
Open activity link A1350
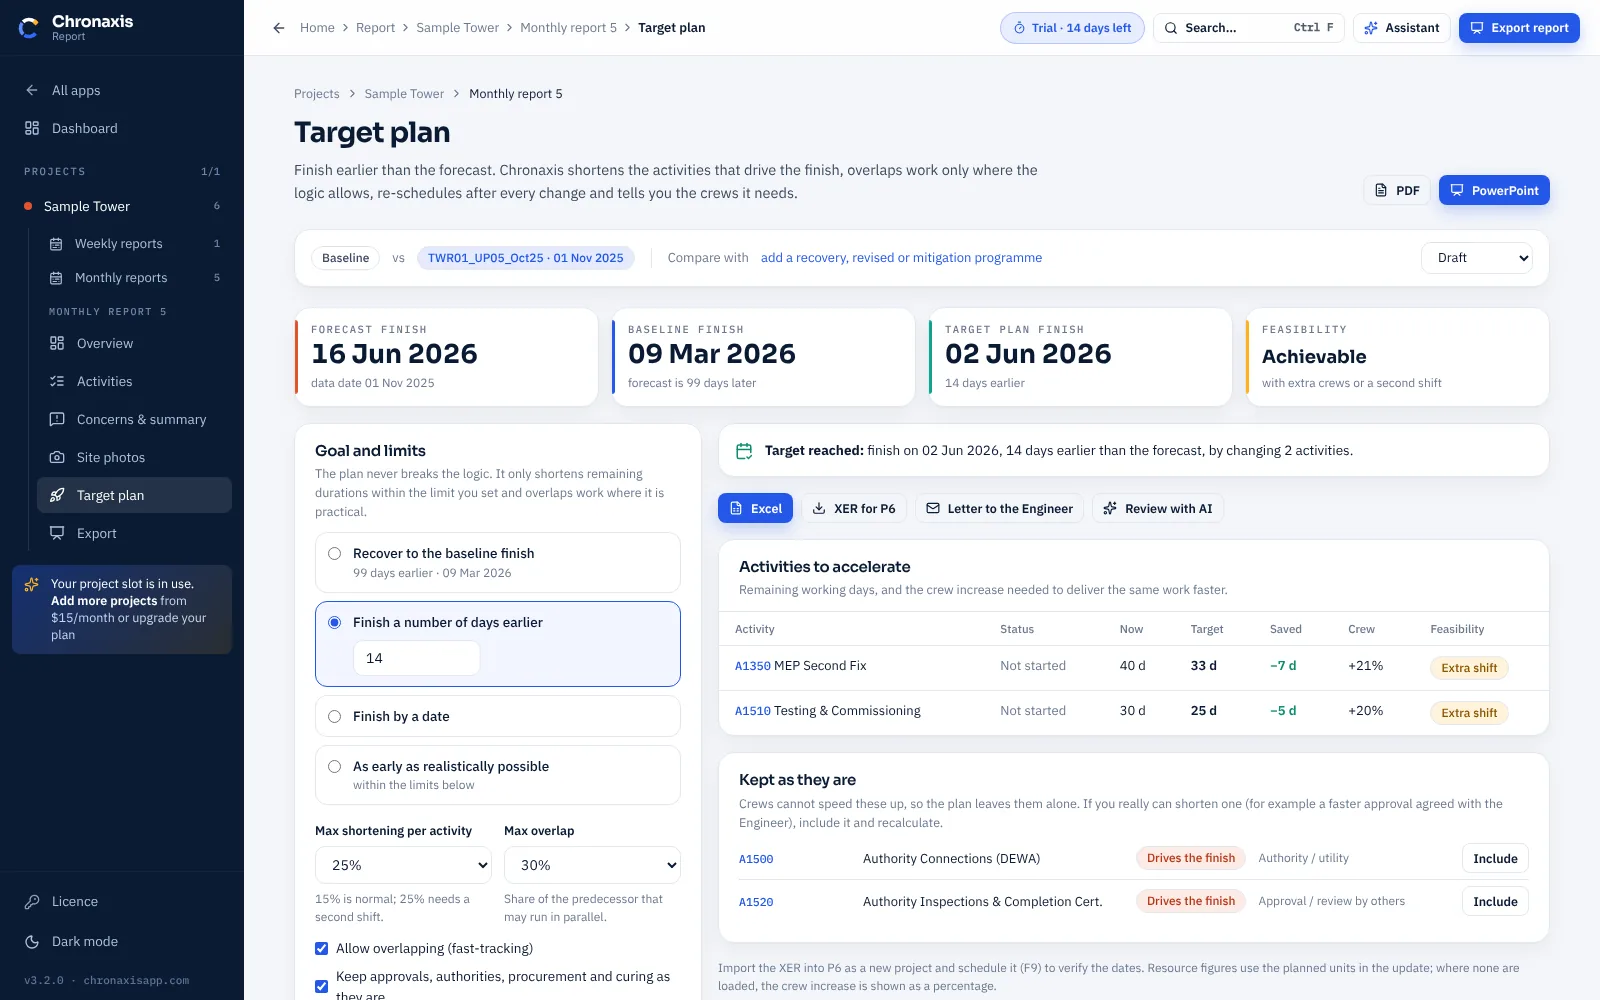[x=752, y=666]
